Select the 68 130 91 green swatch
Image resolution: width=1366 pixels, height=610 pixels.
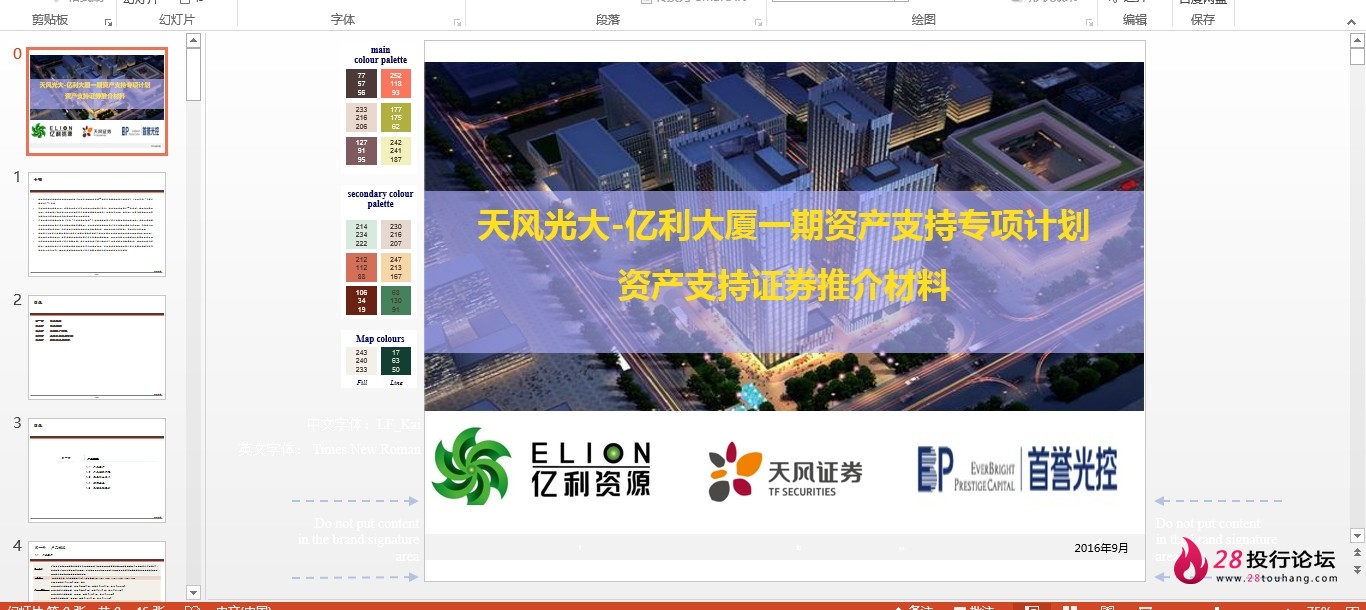pyautogui.click(x=396, y=301)
